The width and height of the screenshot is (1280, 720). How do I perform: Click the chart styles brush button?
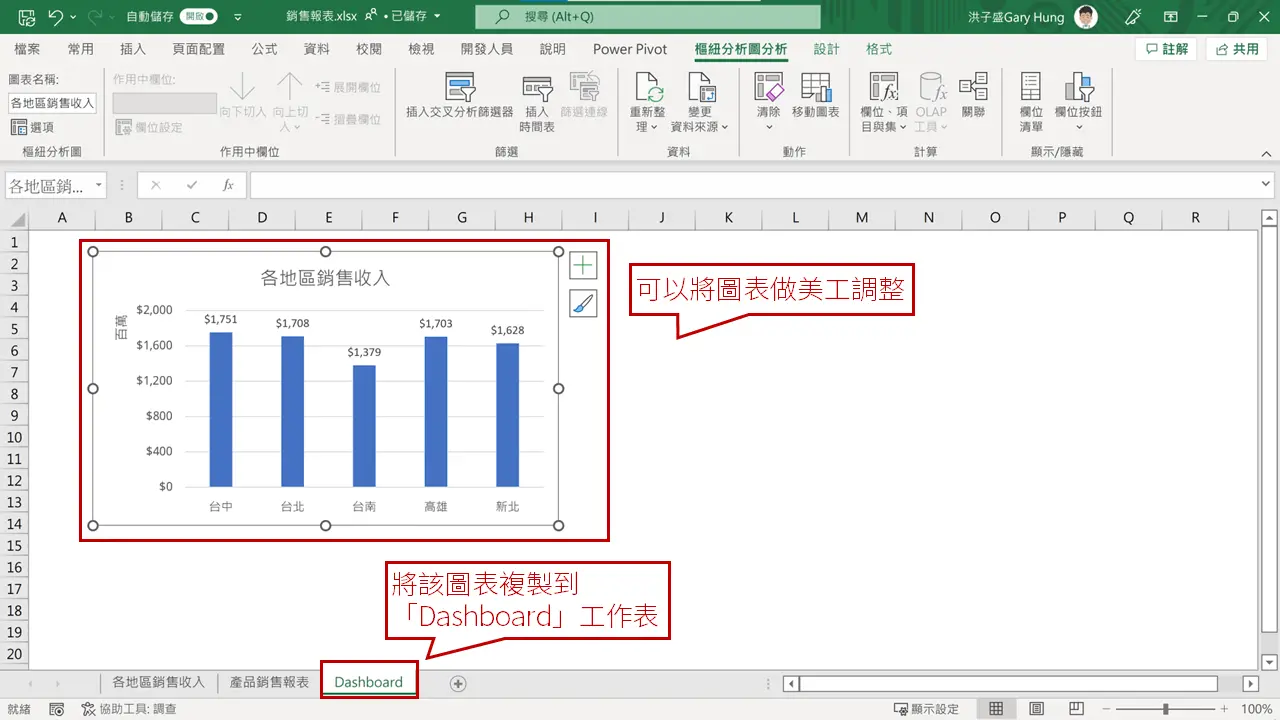[x=583, y=303]
